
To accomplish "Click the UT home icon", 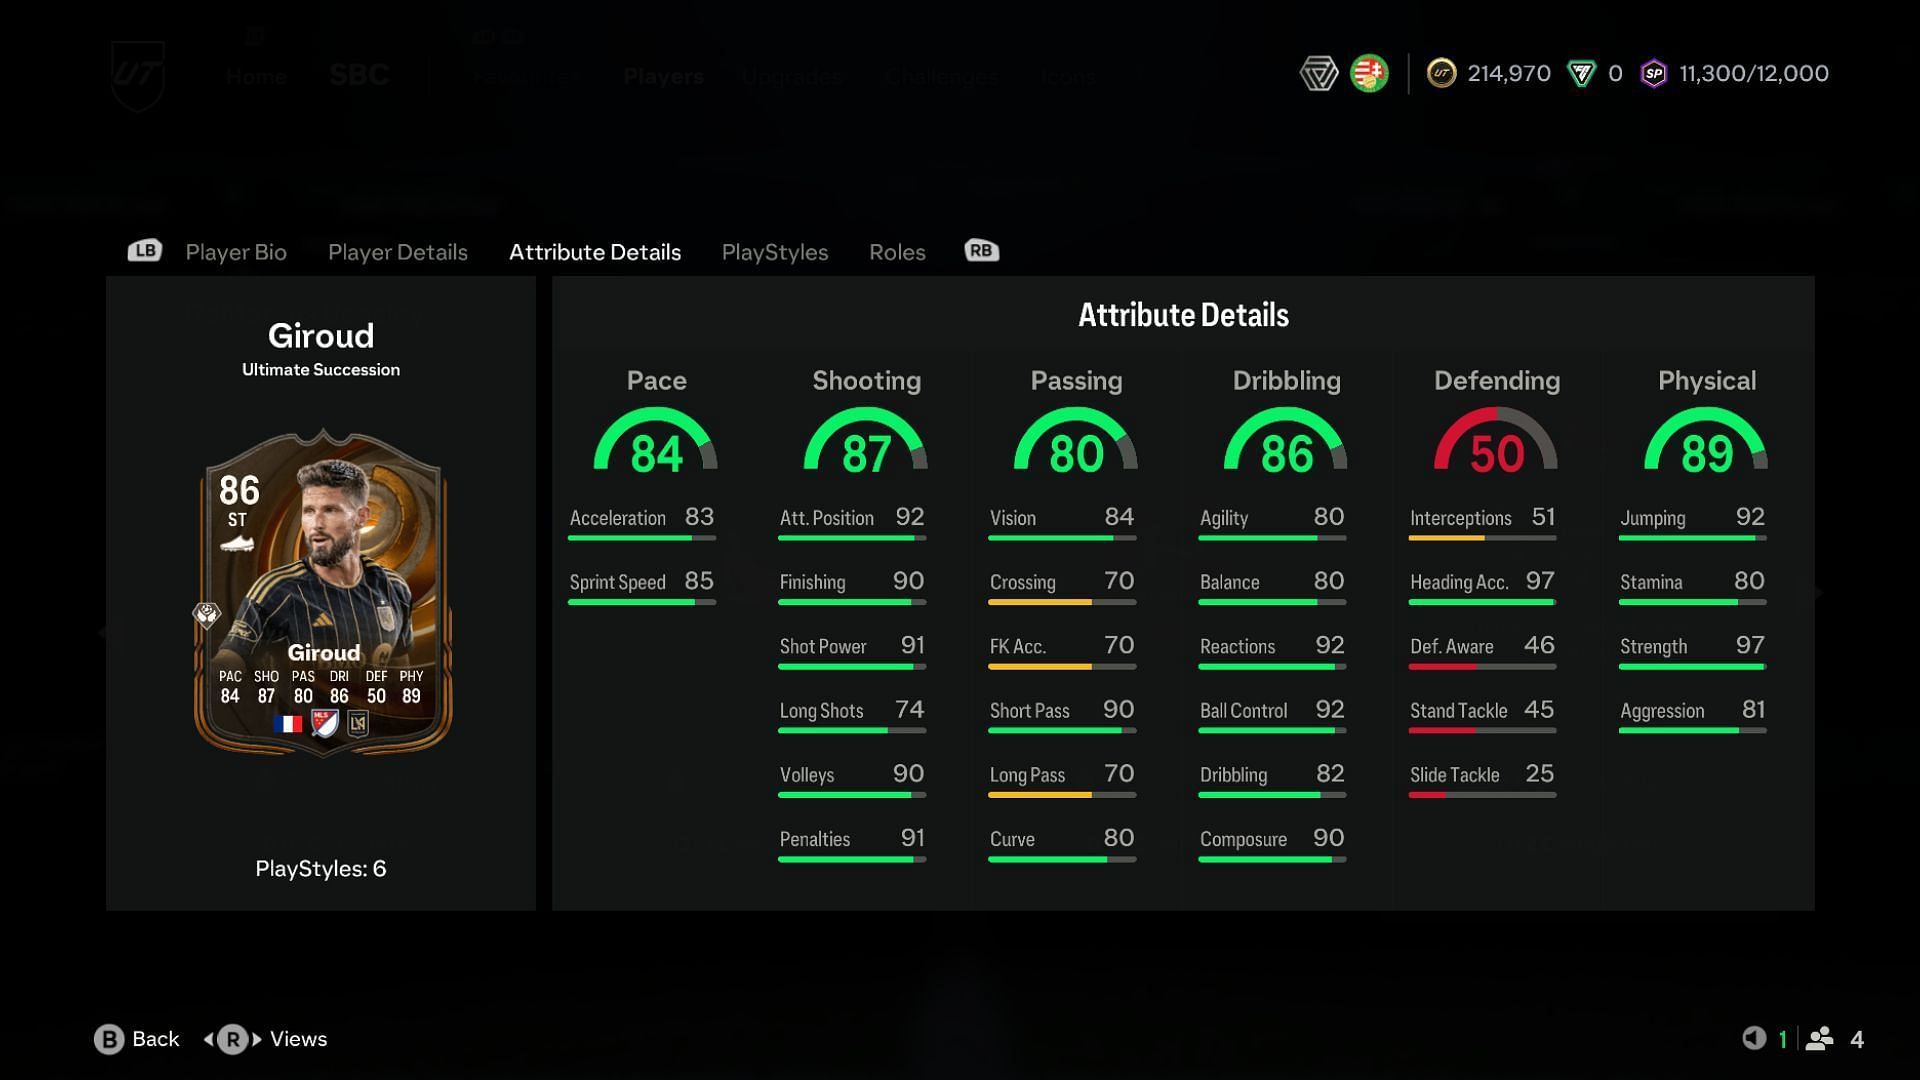I will (137, 73).
